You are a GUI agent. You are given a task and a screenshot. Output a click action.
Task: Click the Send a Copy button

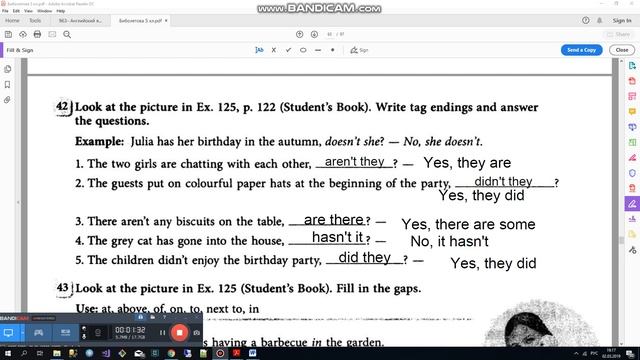tap(581, 50)
